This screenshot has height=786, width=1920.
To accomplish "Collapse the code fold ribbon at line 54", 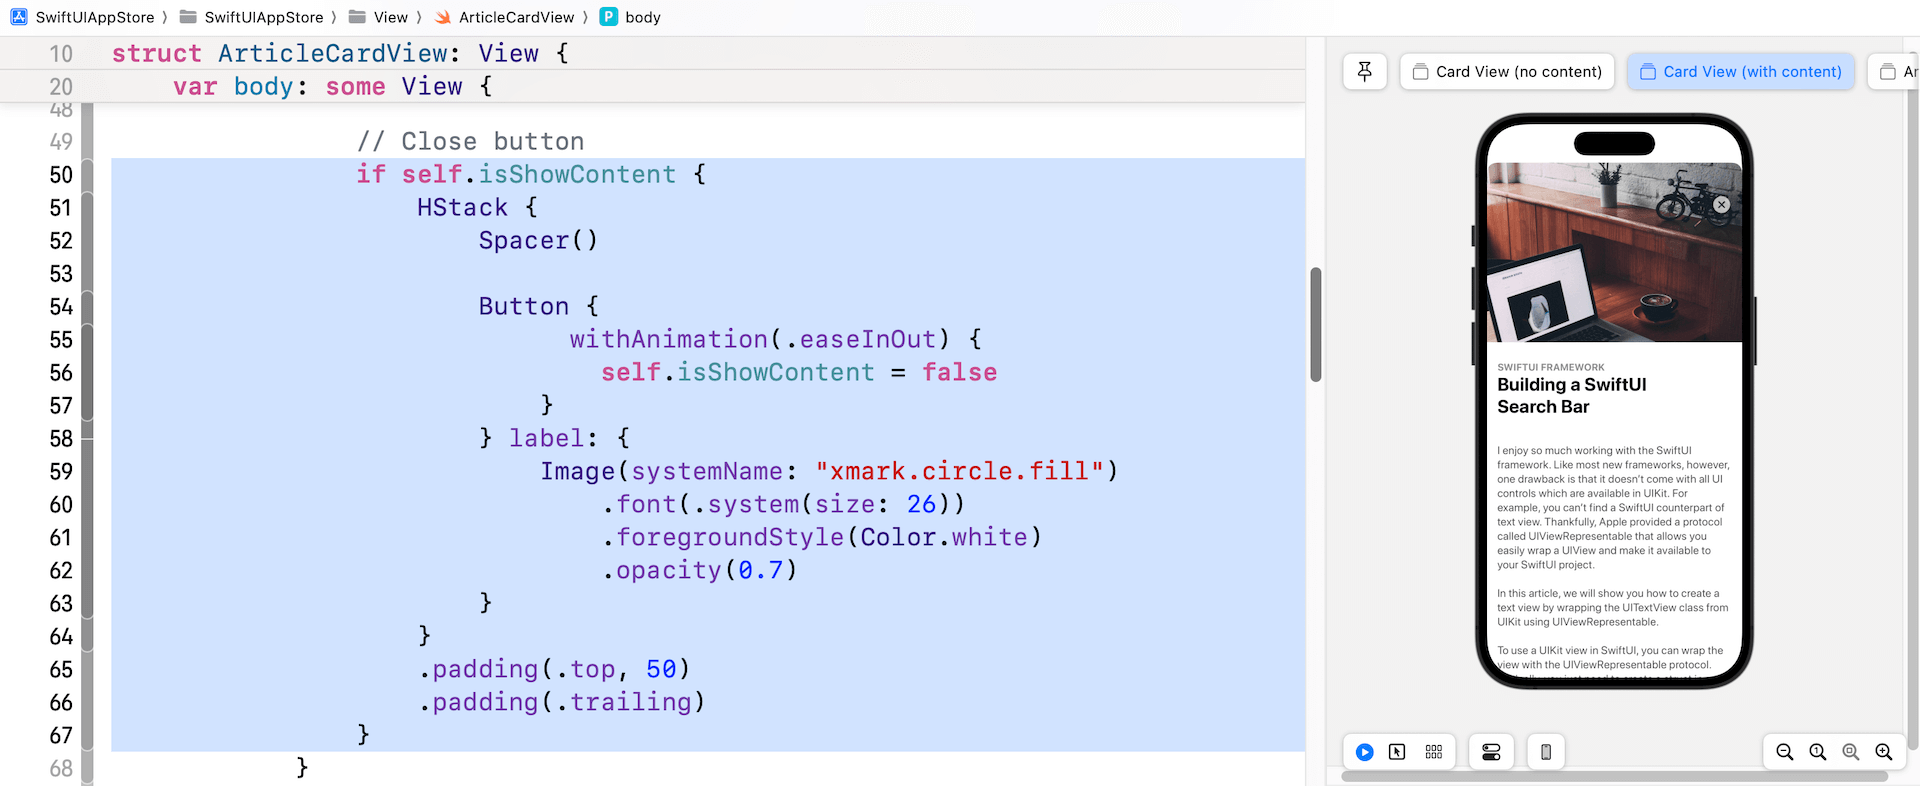I will pyautogui.click(x=87, y=307).
